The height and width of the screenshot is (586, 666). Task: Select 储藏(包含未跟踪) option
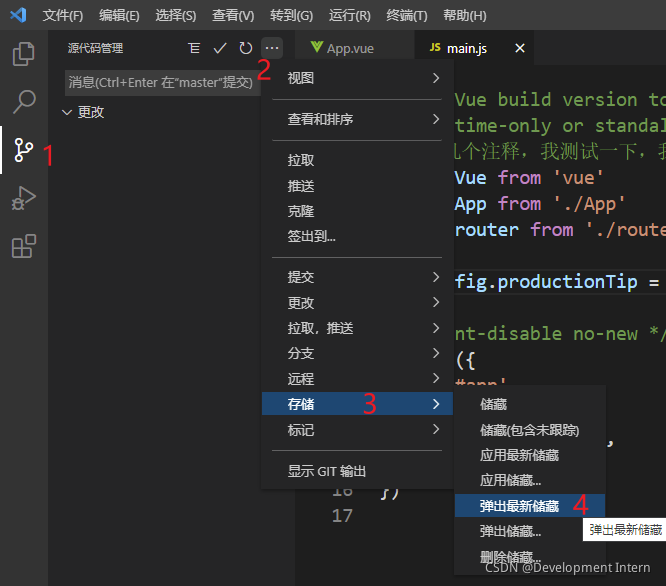click(530, 430)
